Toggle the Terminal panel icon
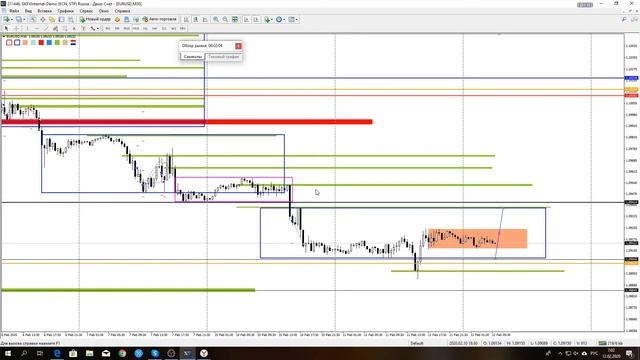The image size is (640, 360). [62, 19]
